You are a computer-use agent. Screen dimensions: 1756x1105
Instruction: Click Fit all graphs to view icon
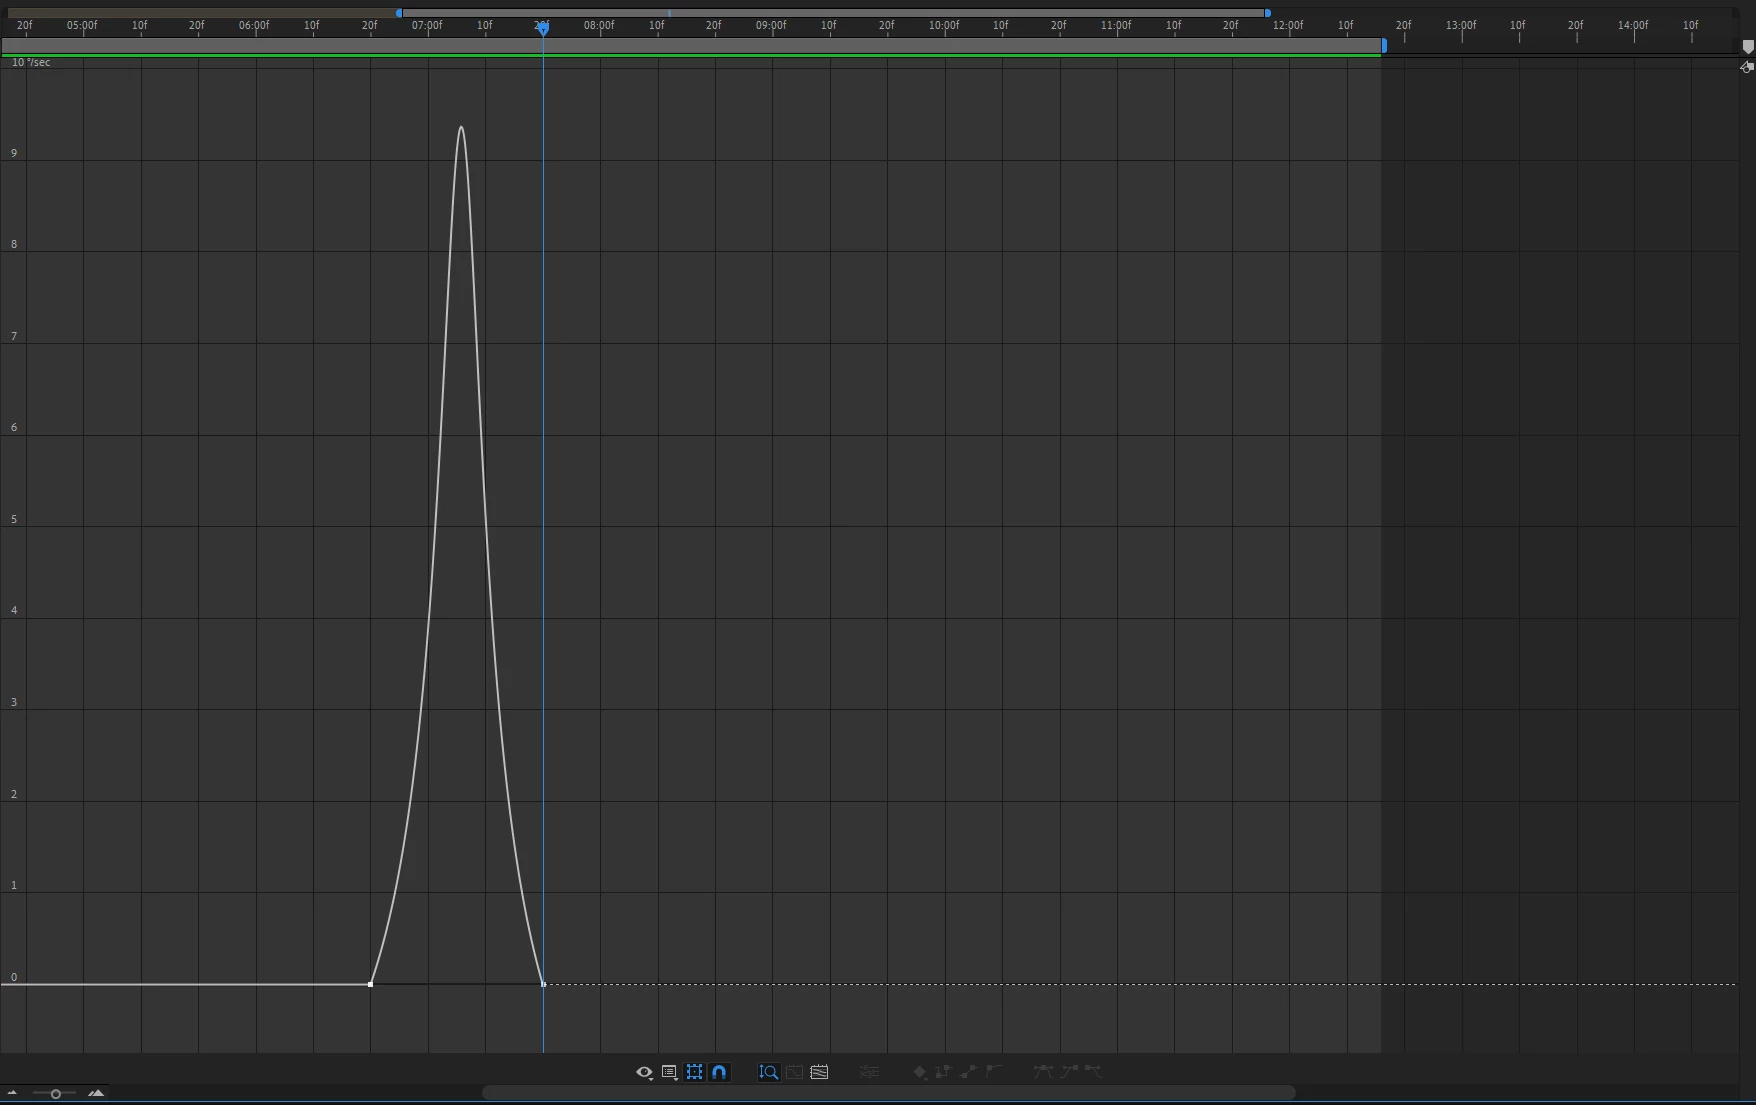point(819,1072)
